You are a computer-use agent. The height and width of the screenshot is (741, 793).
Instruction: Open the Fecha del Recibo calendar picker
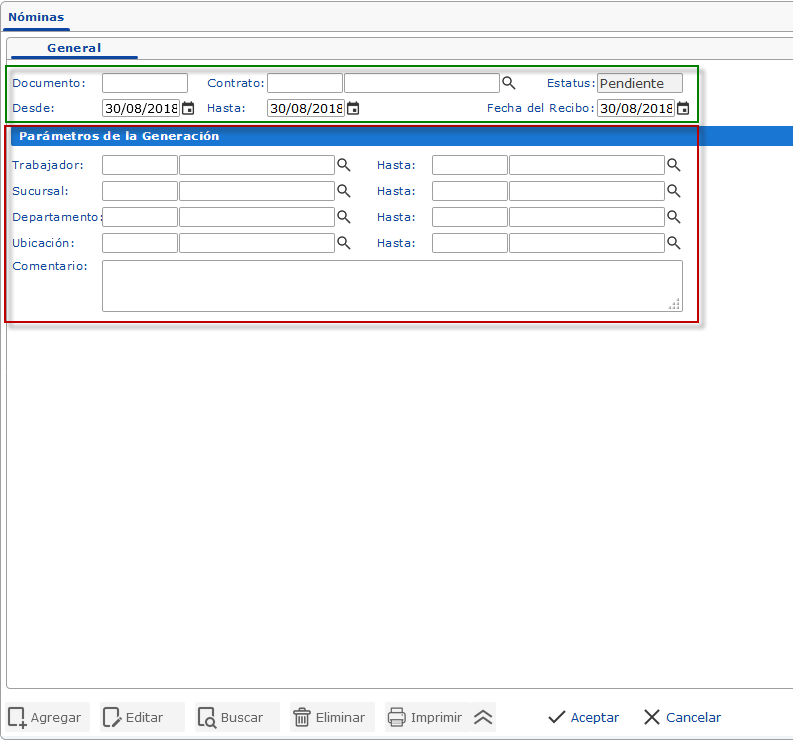pyautogui.click(x=682, y=108)
